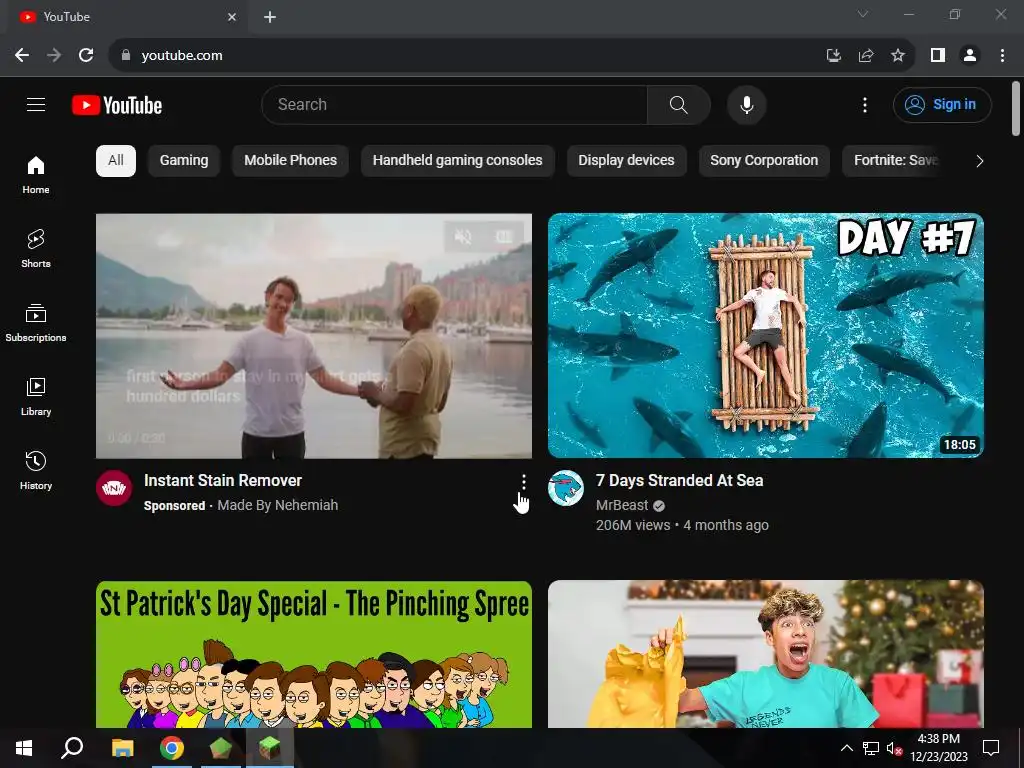This screenshot has width=1024, height=768.
Task: Click the YouTube page scrollbar
Action: 1016,108
